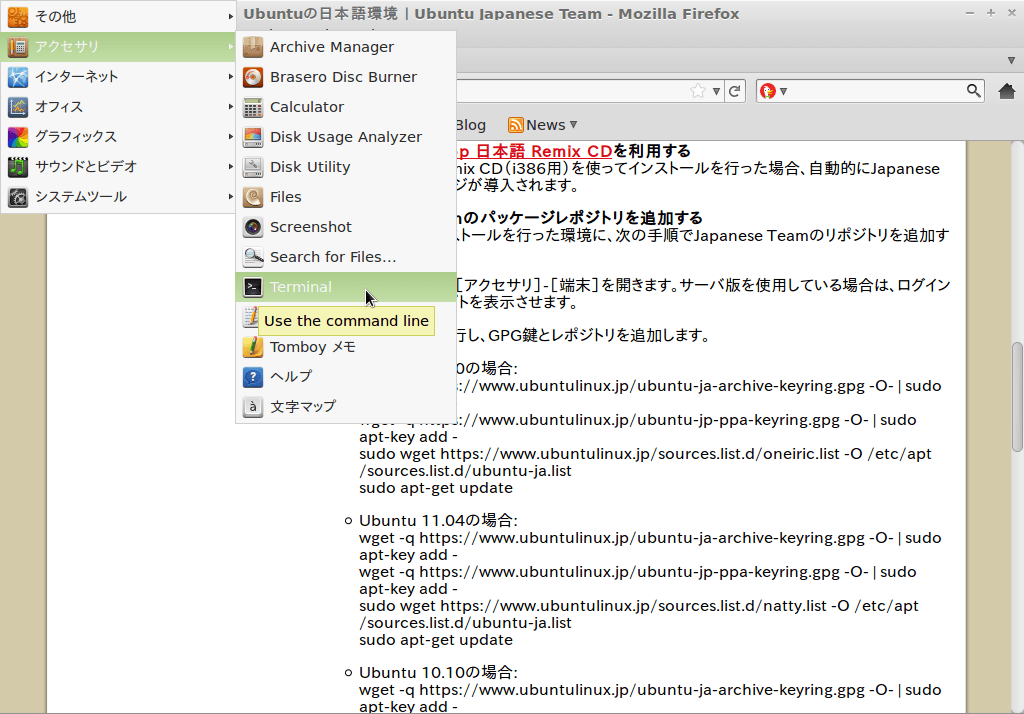Expand the サウンドとビデオ submenu

[231, 167]
